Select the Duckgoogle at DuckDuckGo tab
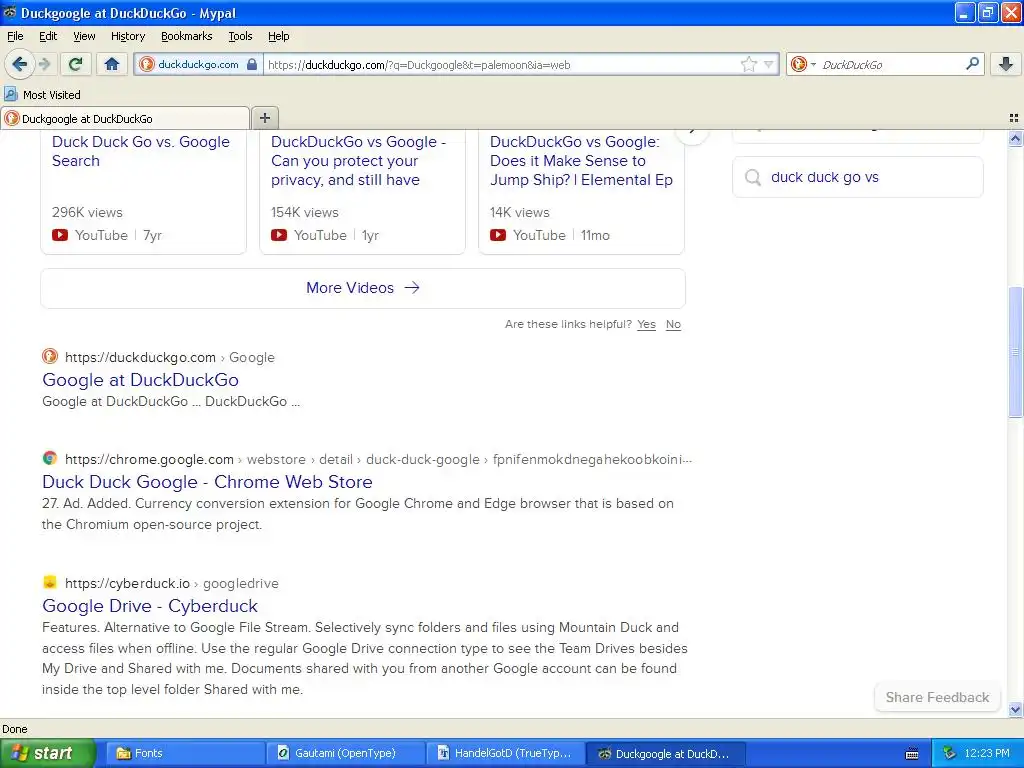 click(125, 118)
